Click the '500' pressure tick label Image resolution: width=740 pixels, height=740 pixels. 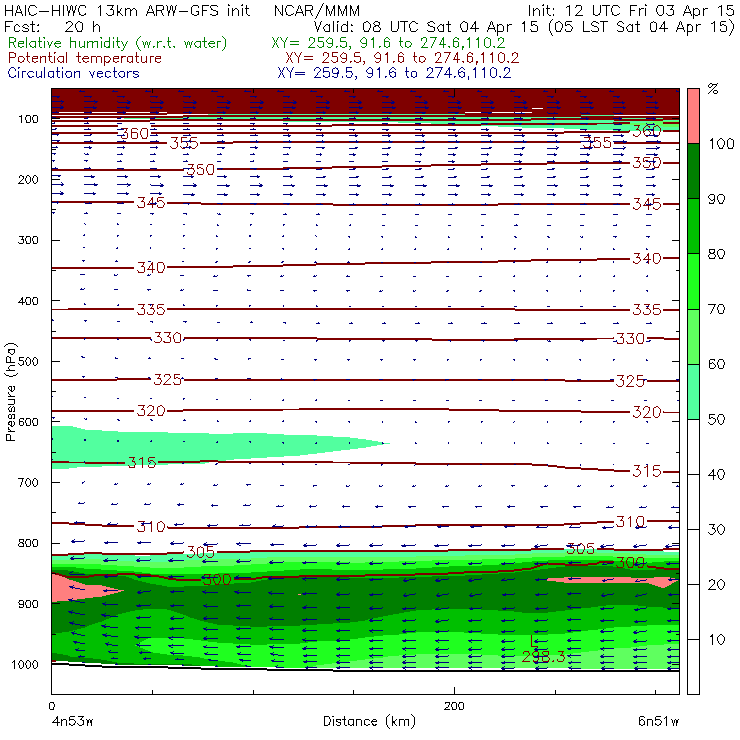(x=28, y=362)
